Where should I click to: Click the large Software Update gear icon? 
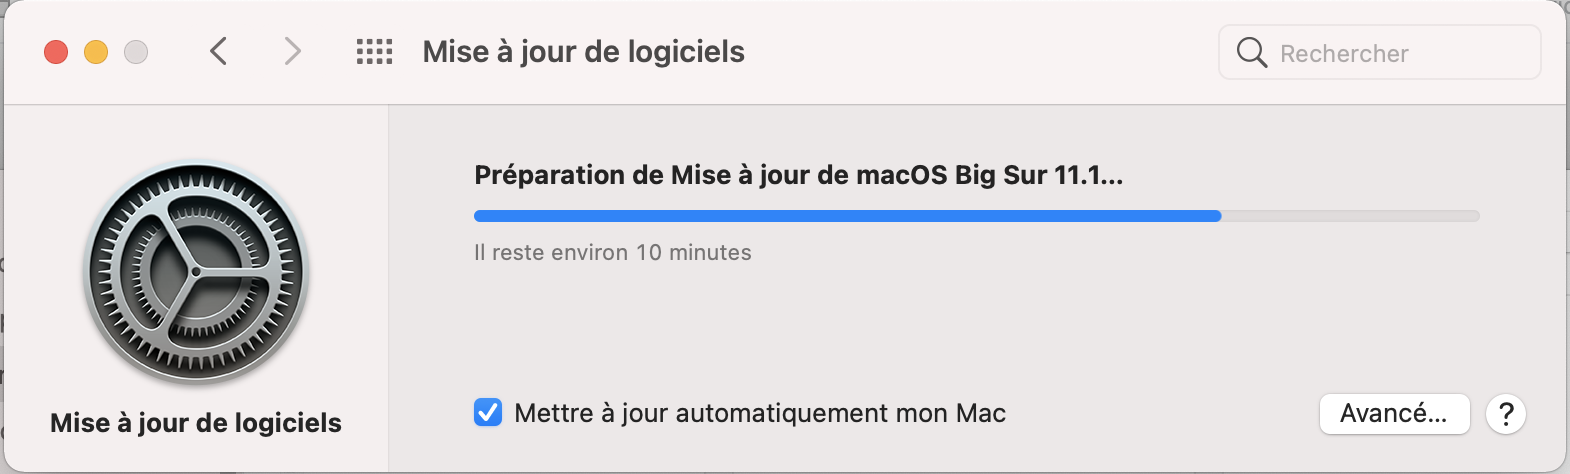[x=196, y=272]
